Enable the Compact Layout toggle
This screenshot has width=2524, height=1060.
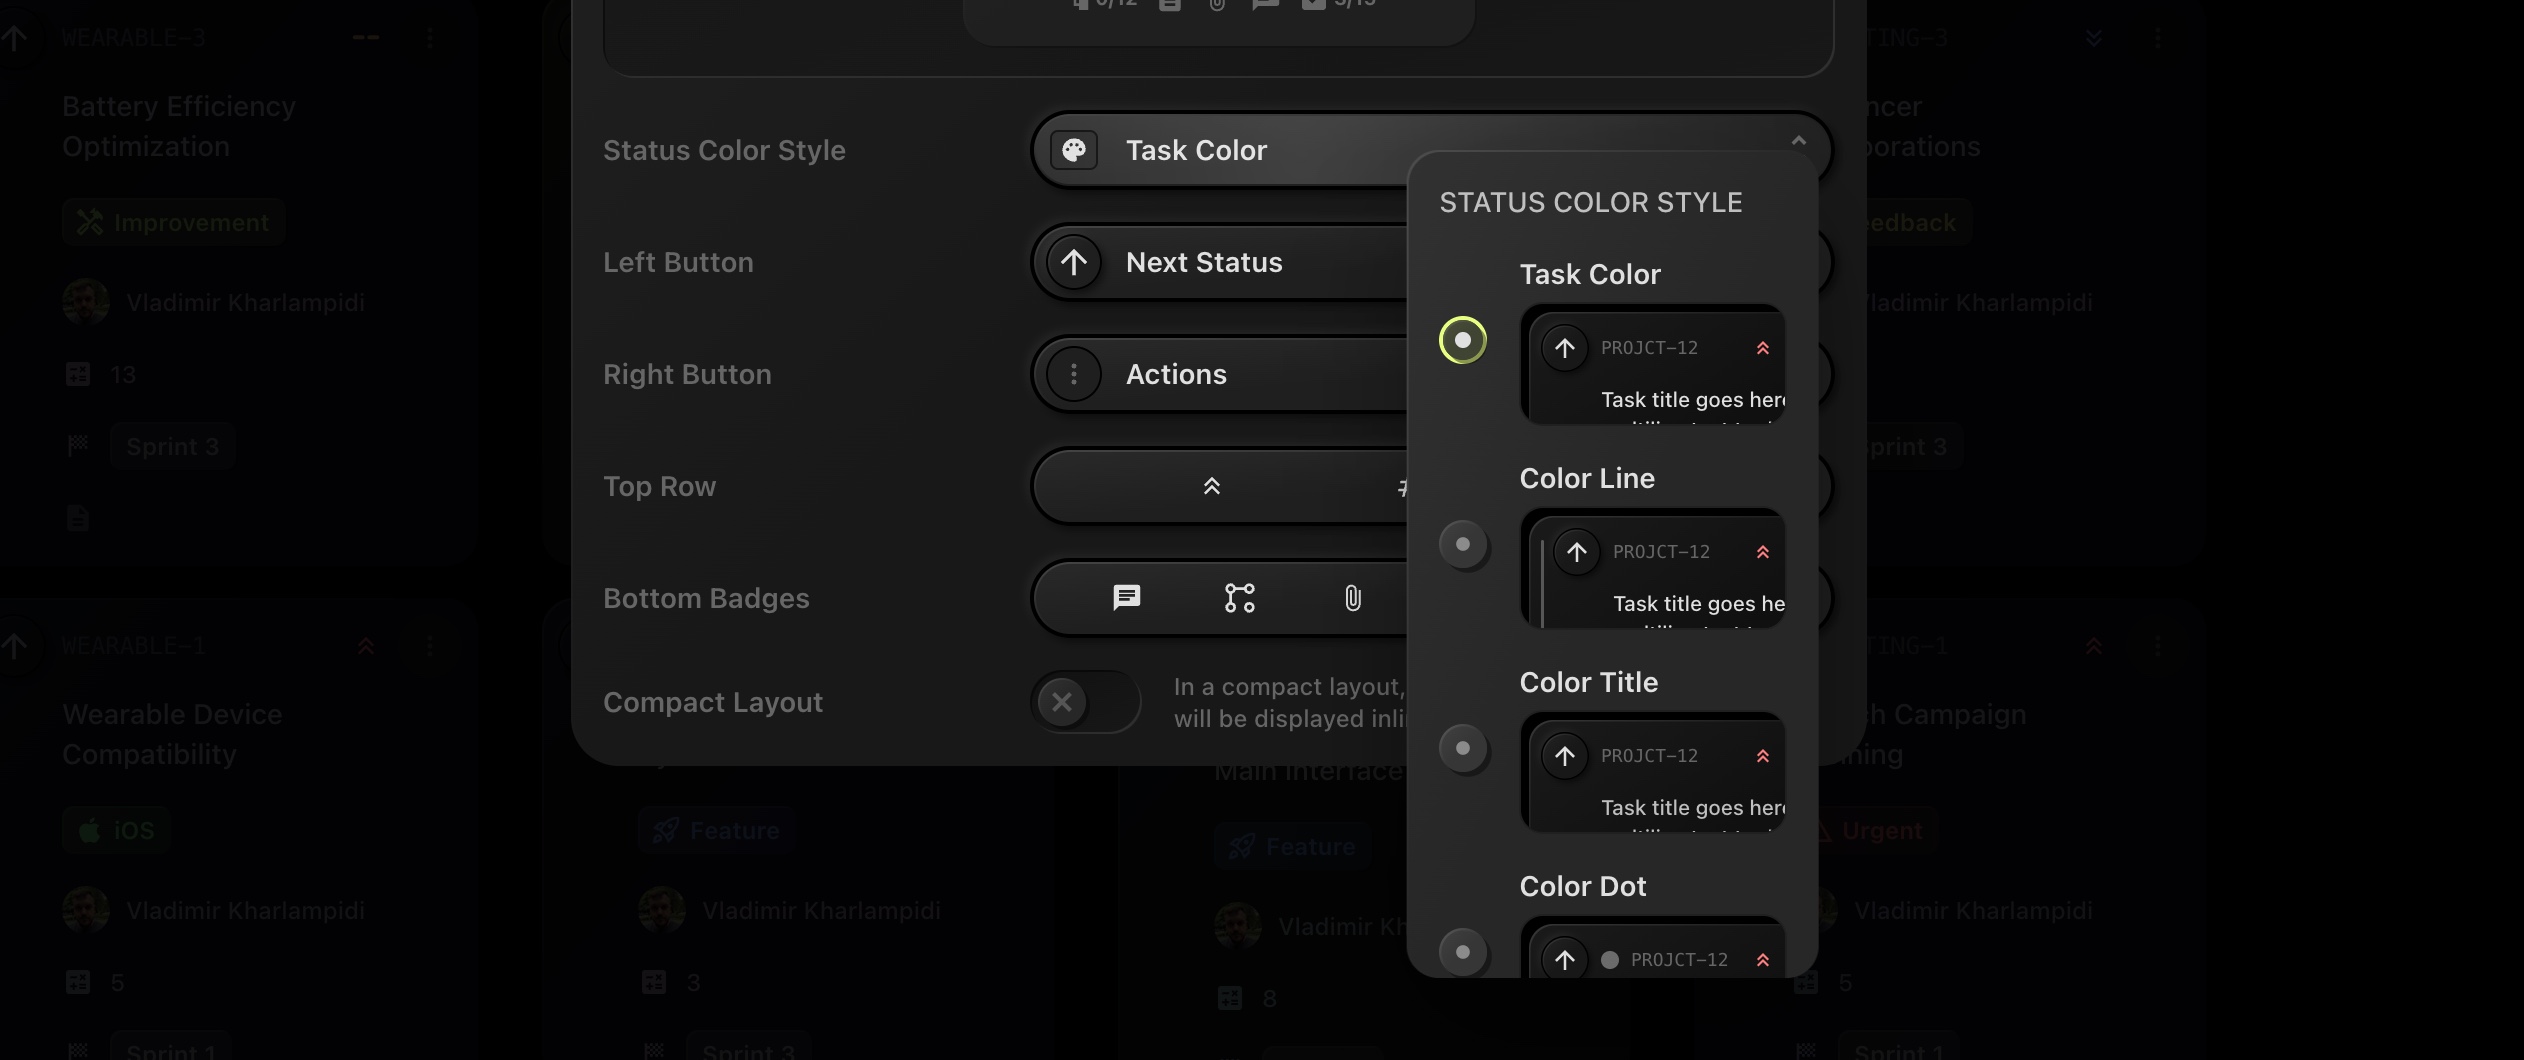point(1085,702)
